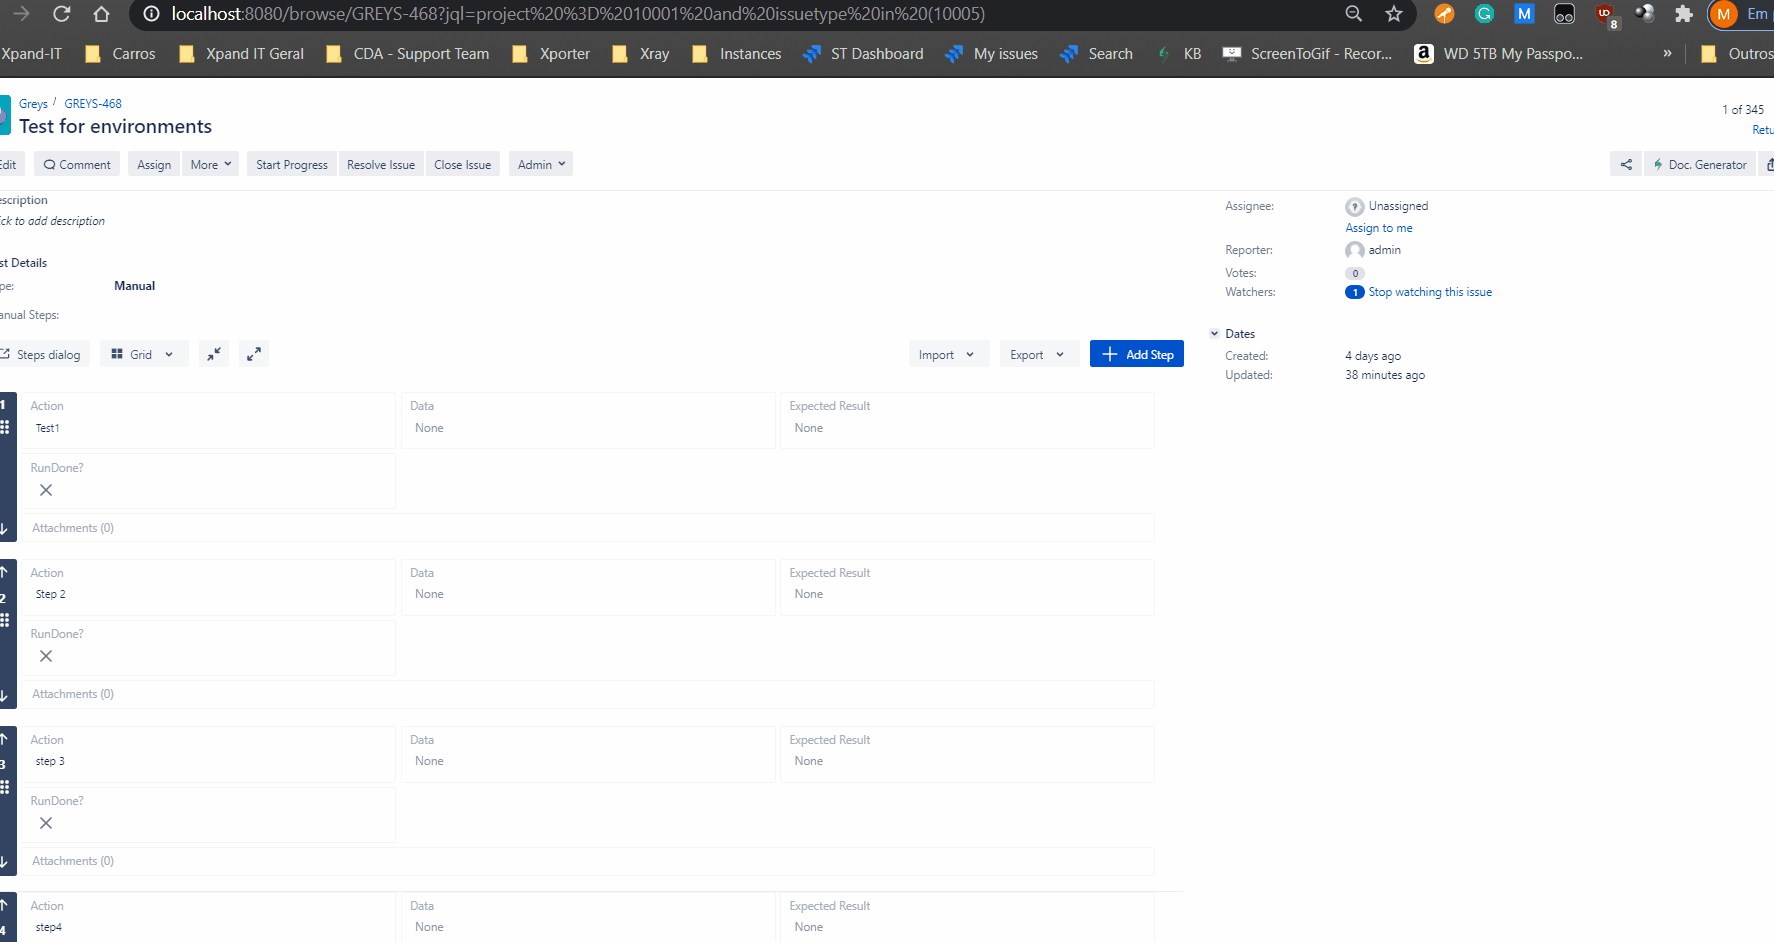Image resolution: width=1774 pixels, height=942 pixels.
Task: Click the Close Issue button
Action: (x=463, y=164)
